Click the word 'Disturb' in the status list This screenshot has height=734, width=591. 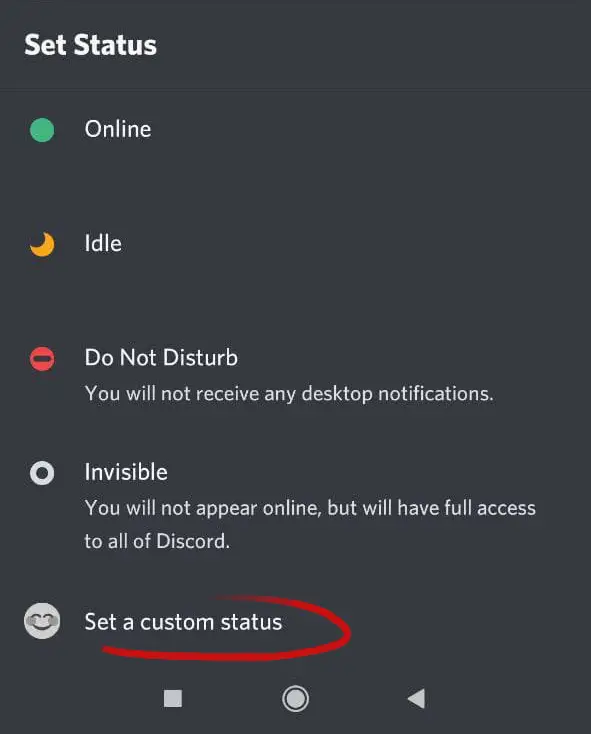[x=201, y=358]
